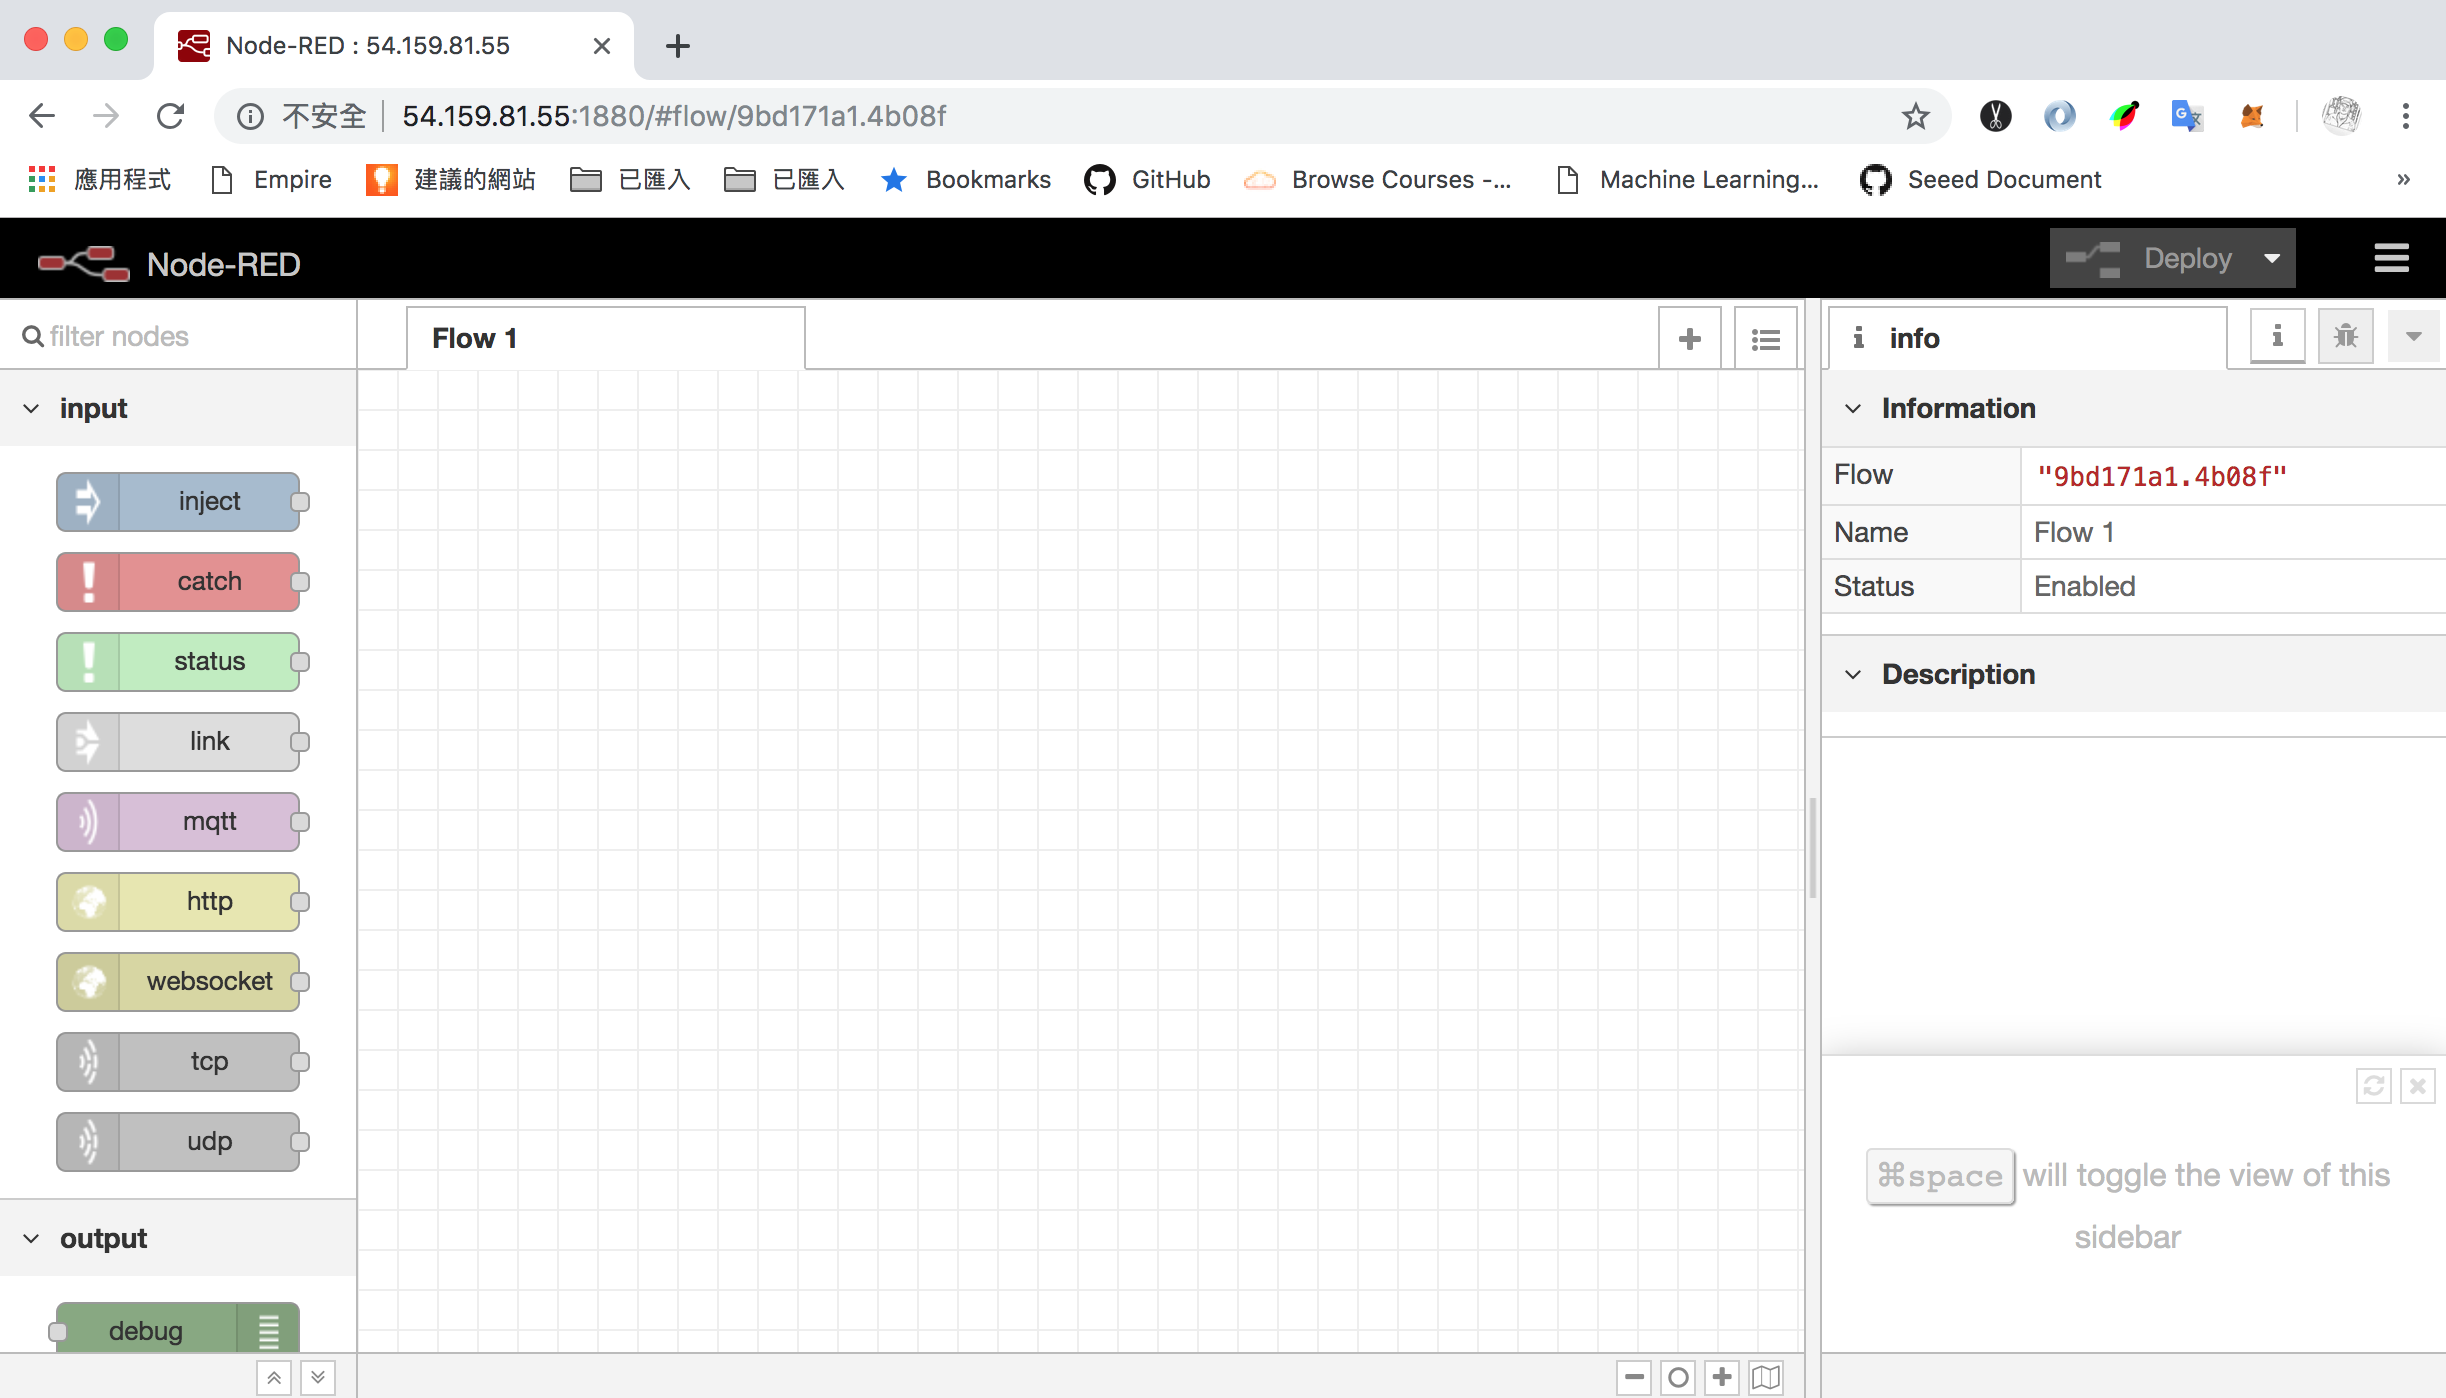Screen dimensions: 2446x1398
Task: Select the mqtt input node
Action: pos(178,821)
